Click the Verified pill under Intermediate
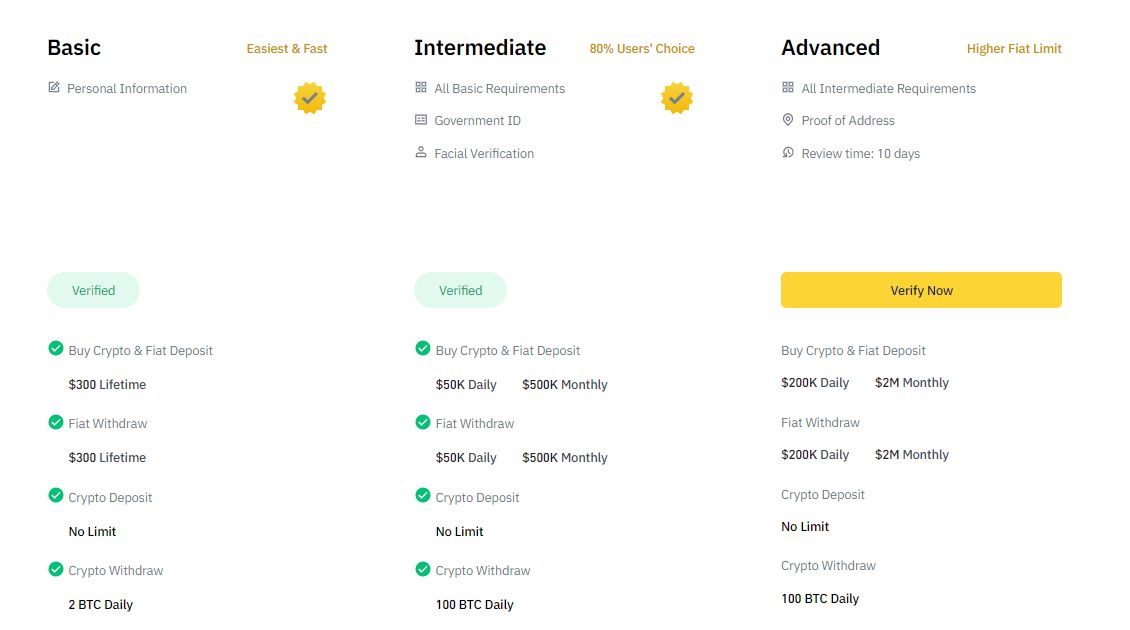This screenshot has height=630, width=1130. 460,290
